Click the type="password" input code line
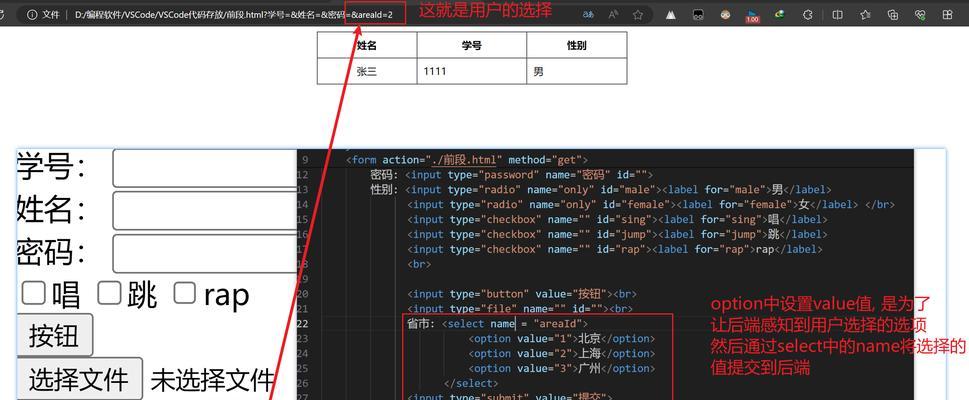 coord(511,175)
